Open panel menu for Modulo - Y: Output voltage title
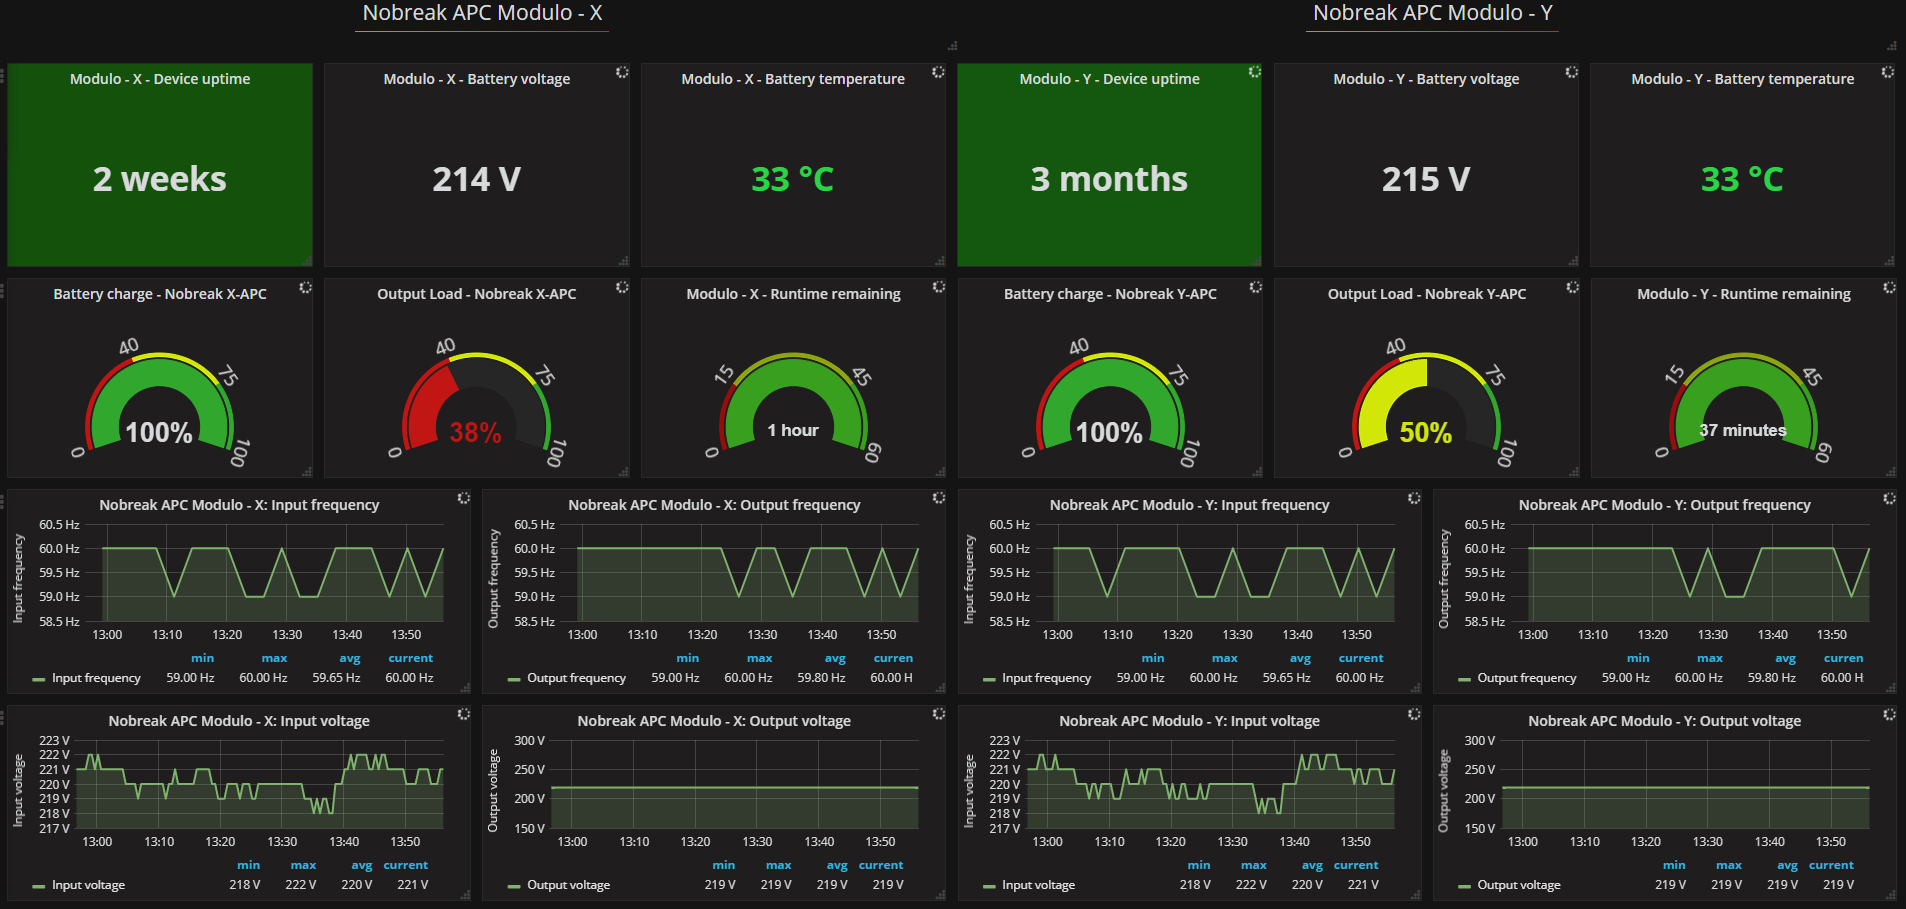 (1665, 721)
